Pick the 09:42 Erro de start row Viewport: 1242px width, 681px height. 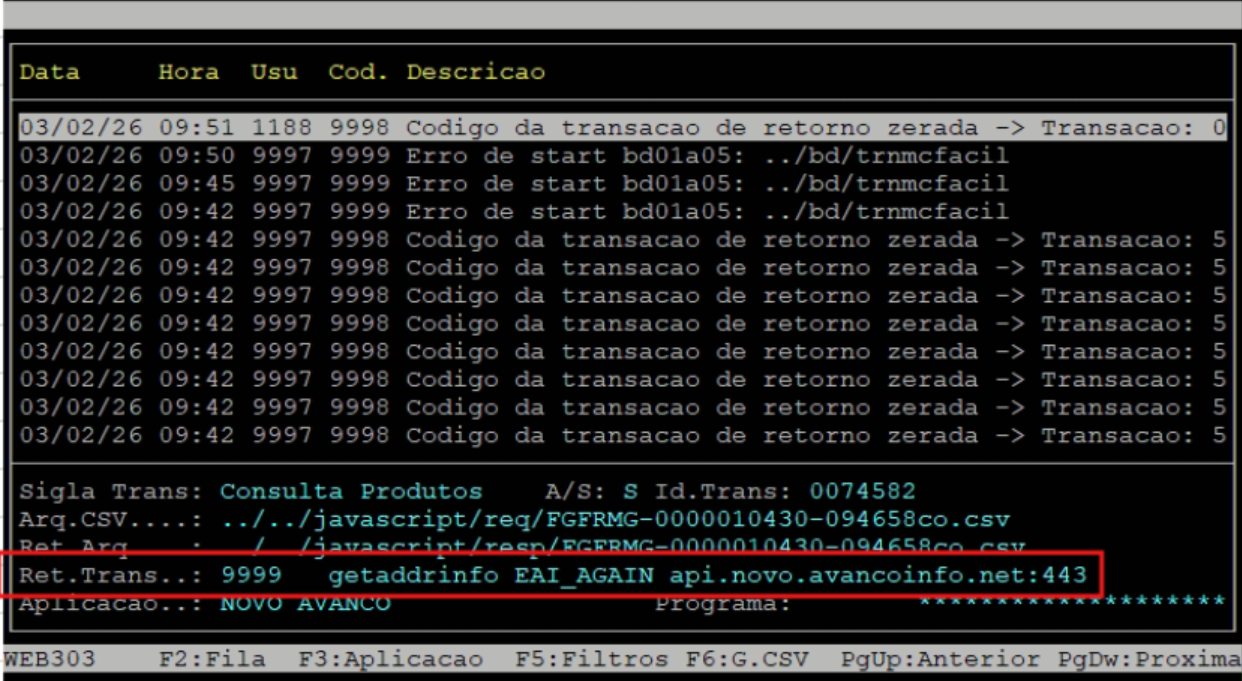[514, 212]
